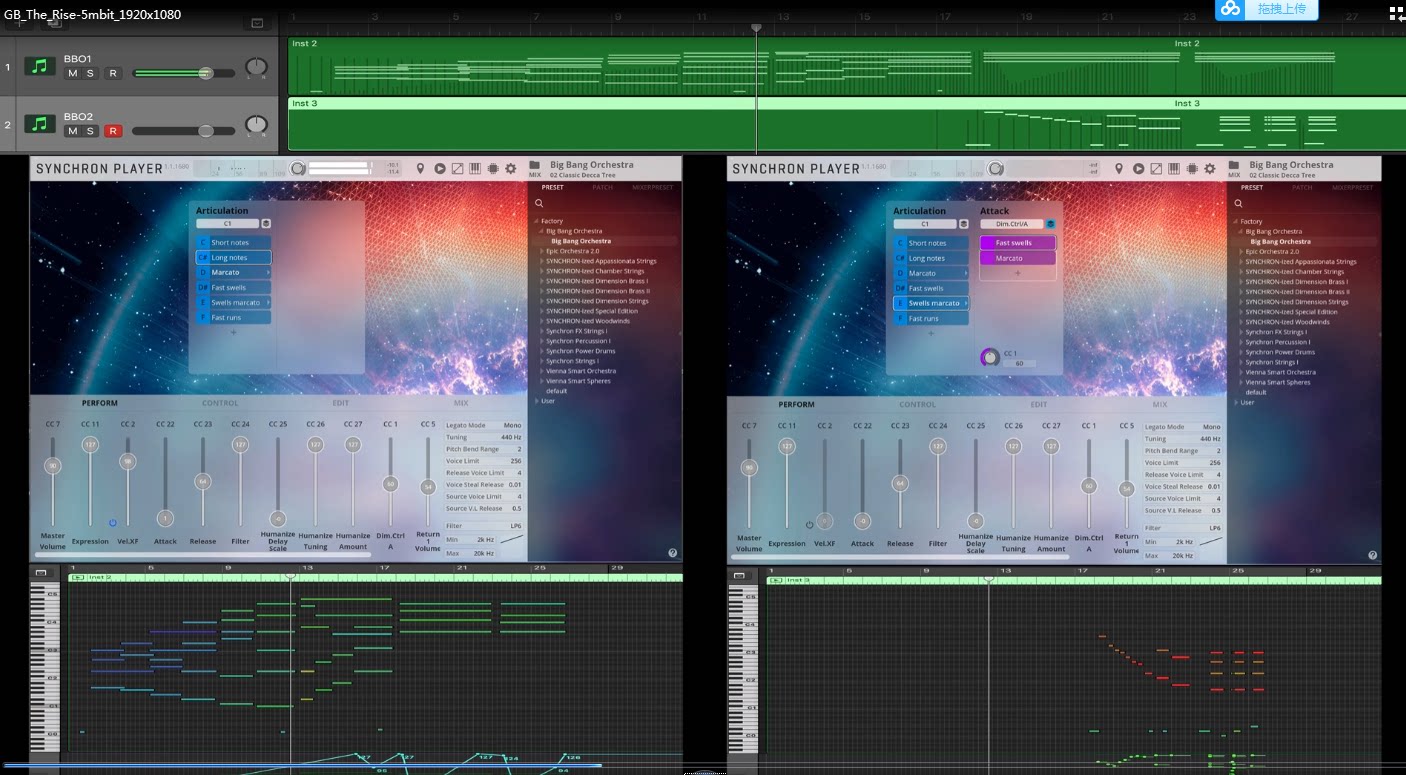Viewport: 1406px width, 775px height.
Task: Mute the BBO2 track
Action: coord(72,131)
